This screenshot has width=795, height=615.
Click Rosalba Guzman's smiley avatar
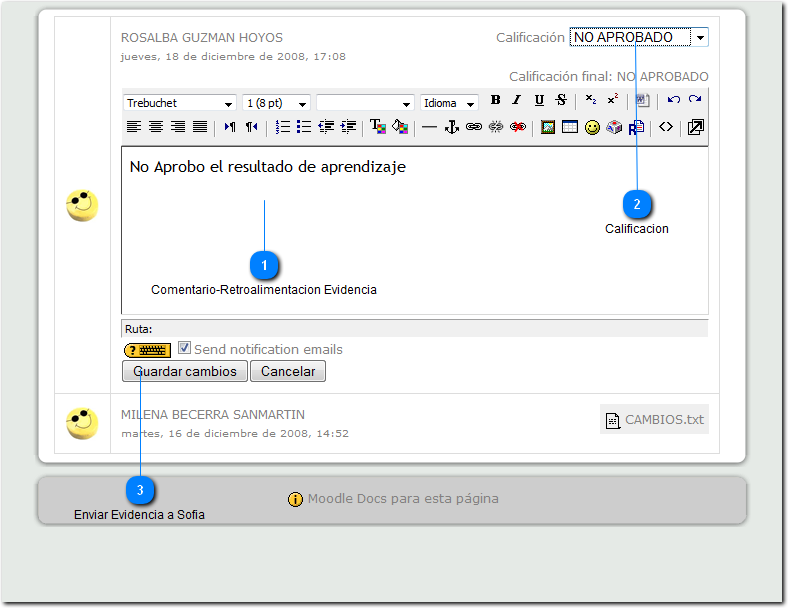(82, 205)
